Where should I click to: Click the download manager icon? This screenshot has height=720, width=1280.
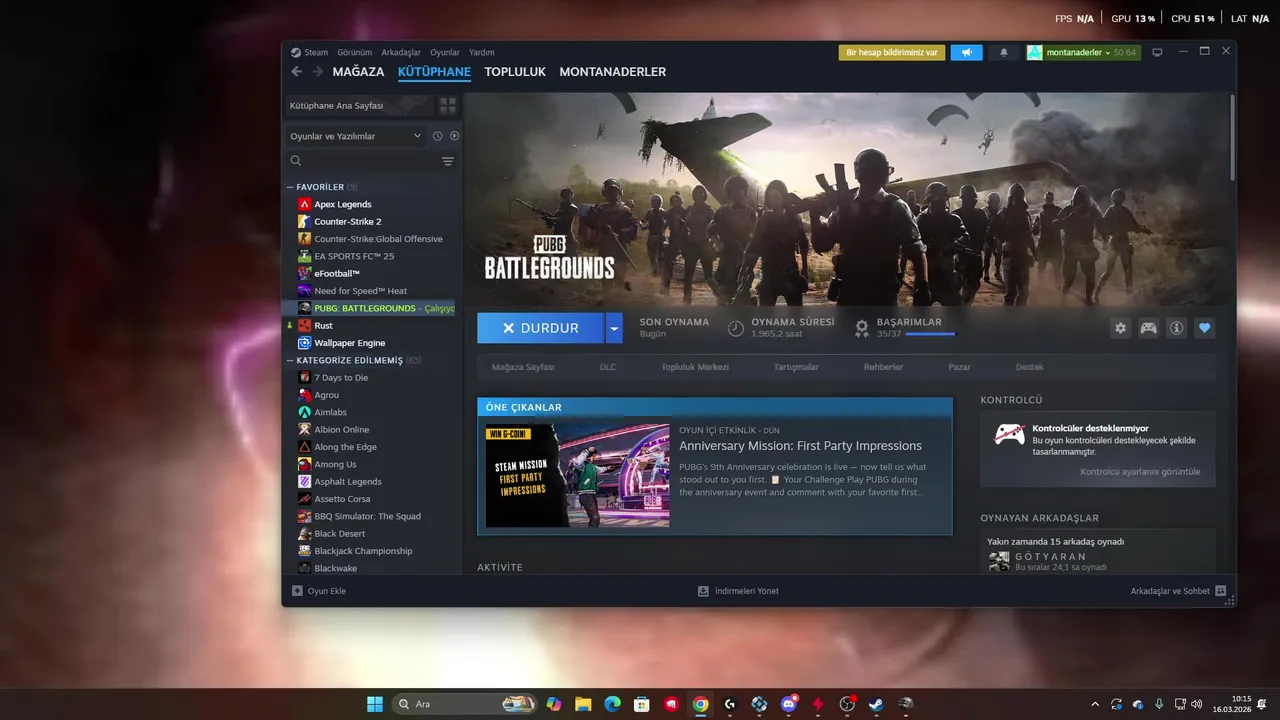click(703, 591)
